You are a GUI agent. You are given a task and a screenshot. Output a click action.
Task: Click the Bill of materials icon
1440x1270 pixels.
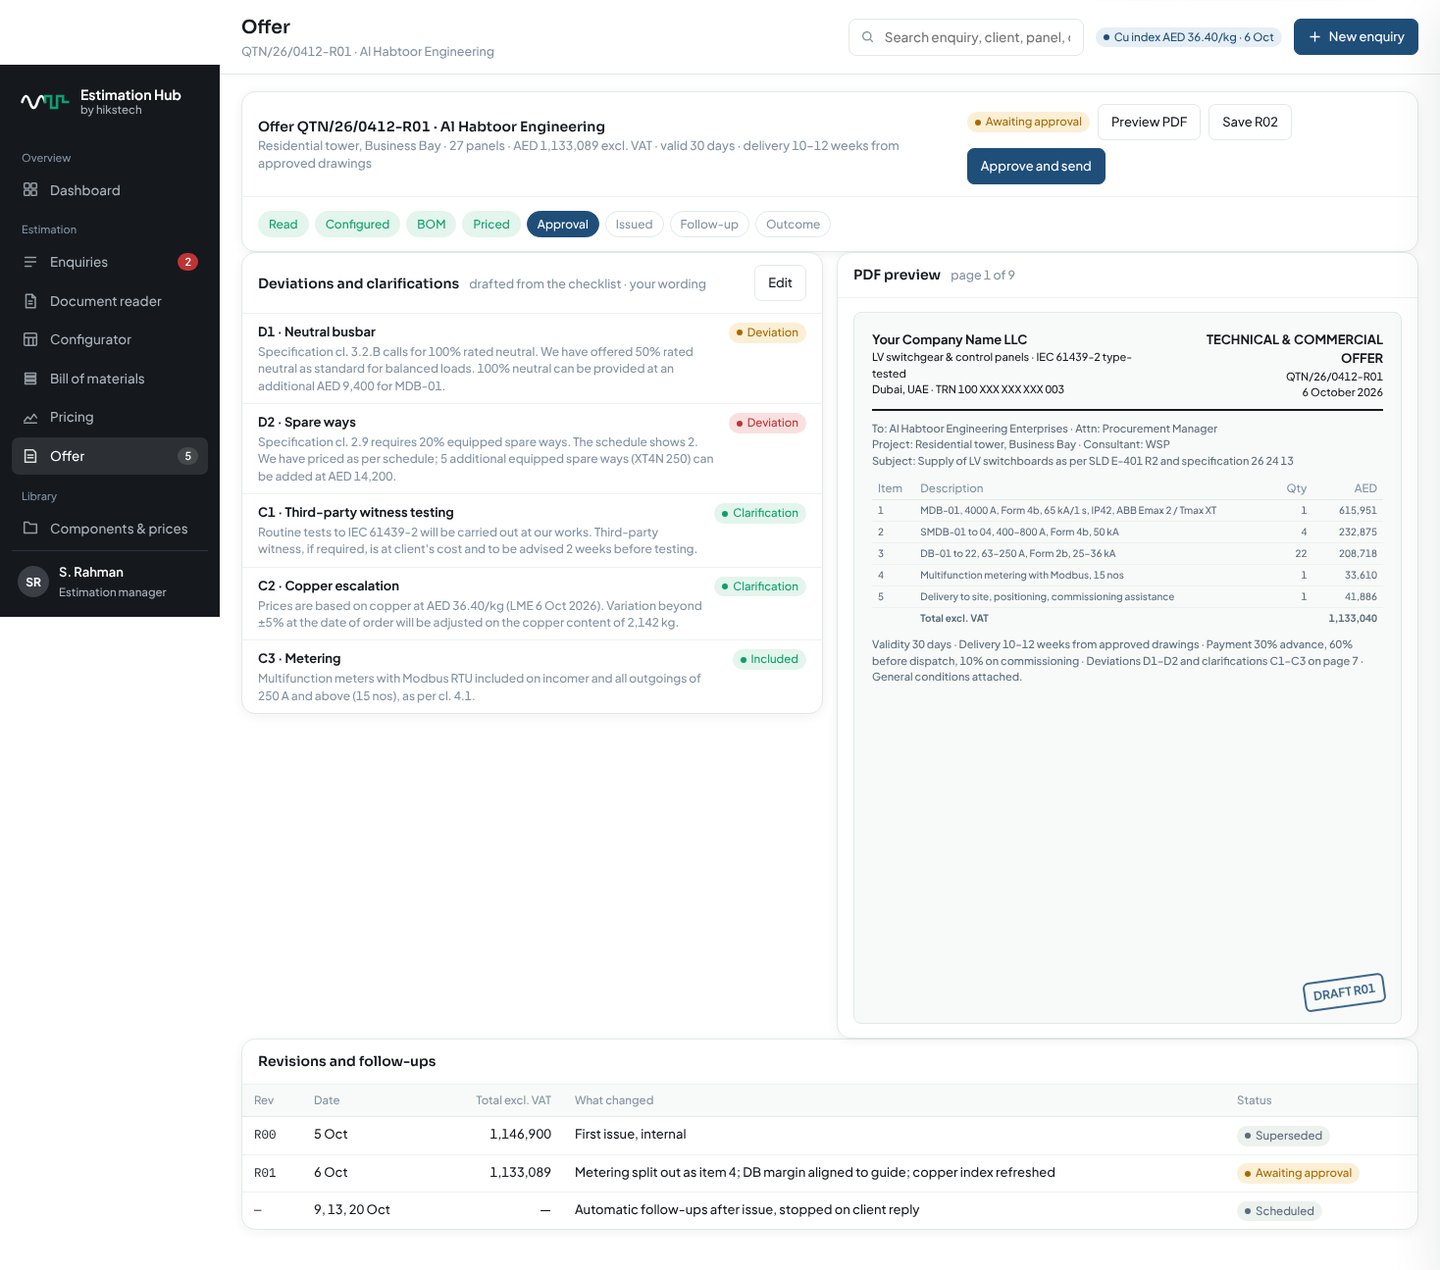point(30,378)
